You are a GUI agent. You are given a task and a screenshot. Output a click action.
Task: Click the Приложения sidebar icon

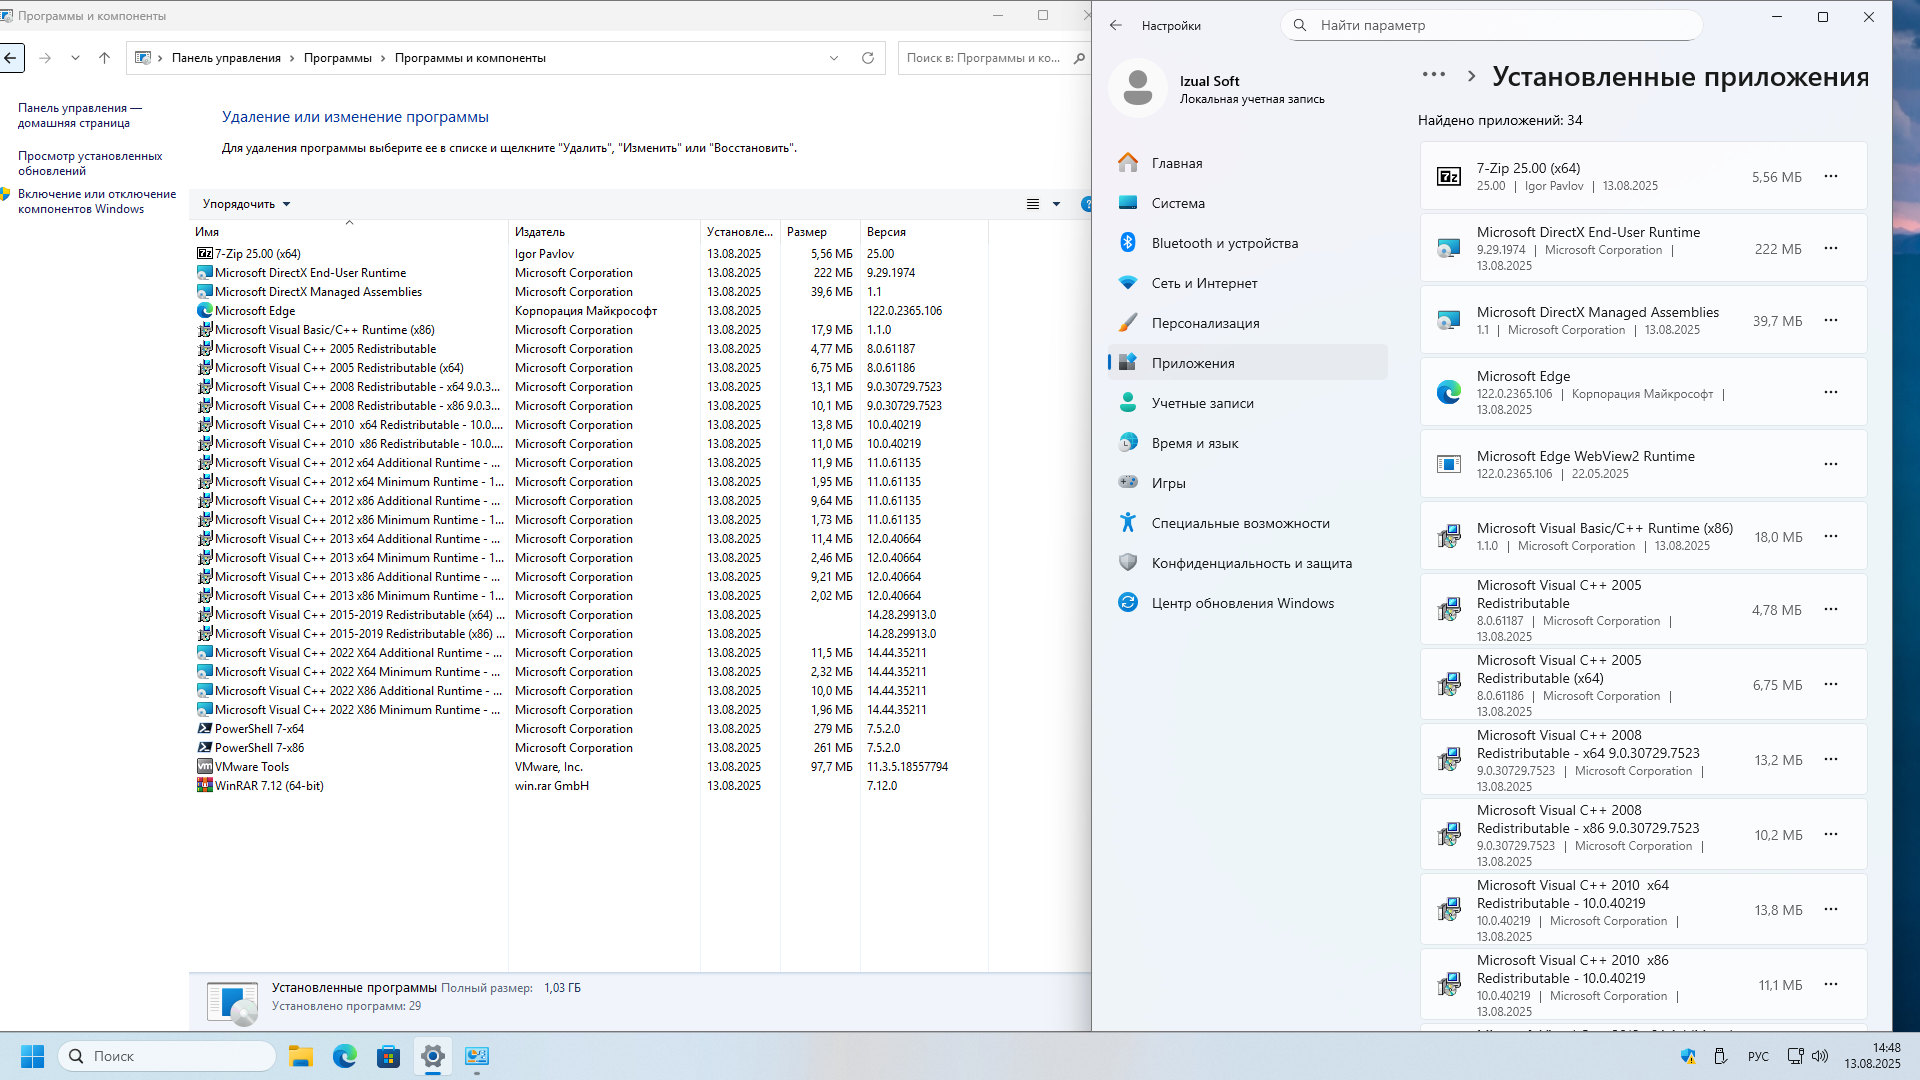pyautogui.click(x=1128, y=363)
